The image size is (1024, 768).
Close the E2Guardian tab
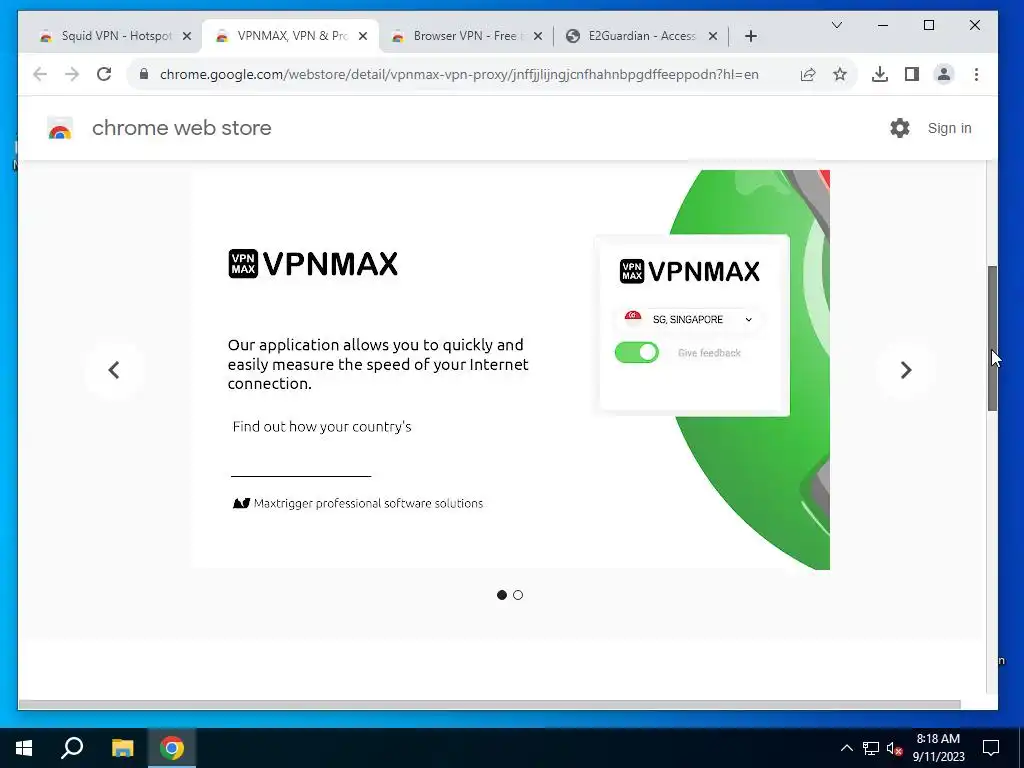(713, 36)
